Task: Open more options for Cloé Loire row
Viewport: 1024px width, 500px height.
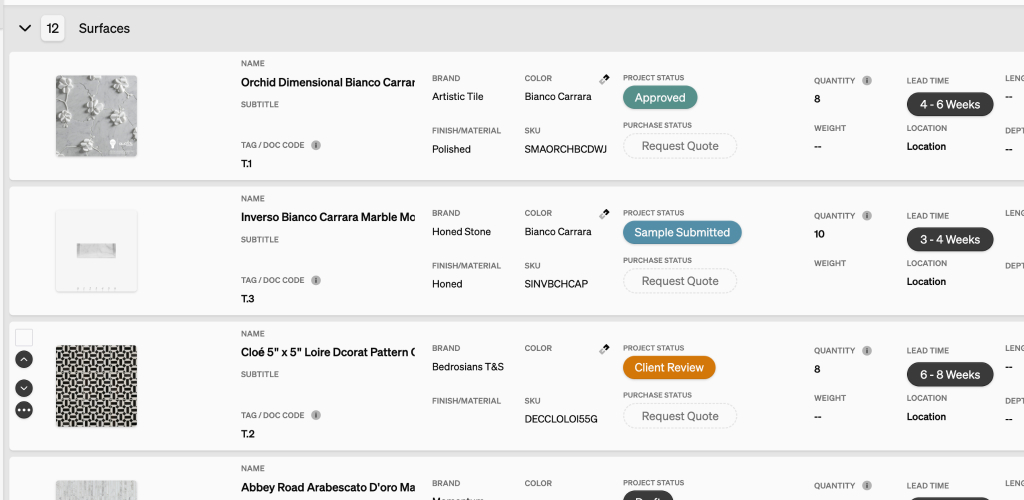Action: (x=24, y=410)
